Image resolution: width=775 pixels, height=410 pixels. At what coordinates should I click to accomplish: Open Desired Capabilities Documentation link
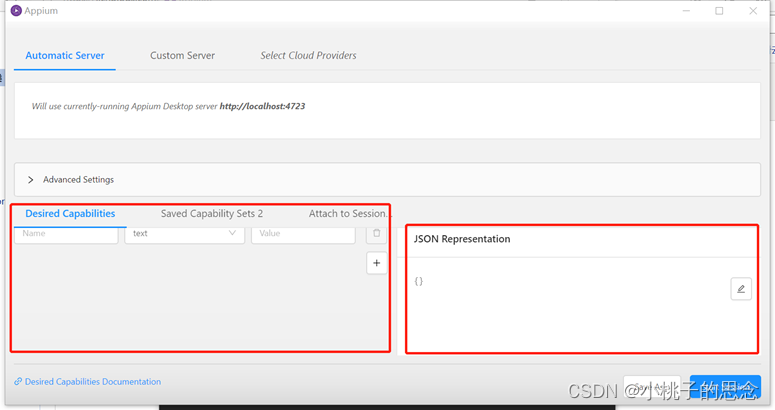click(x=87, y=381)
